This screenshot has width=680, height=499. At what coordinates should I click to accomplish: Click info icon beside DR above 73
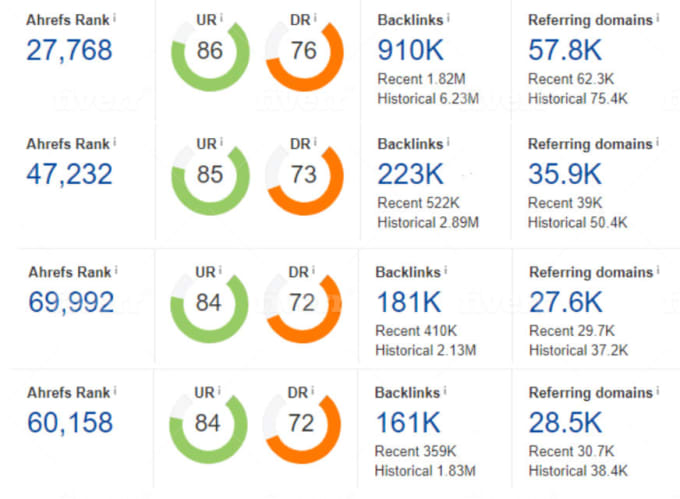[317, 142]
